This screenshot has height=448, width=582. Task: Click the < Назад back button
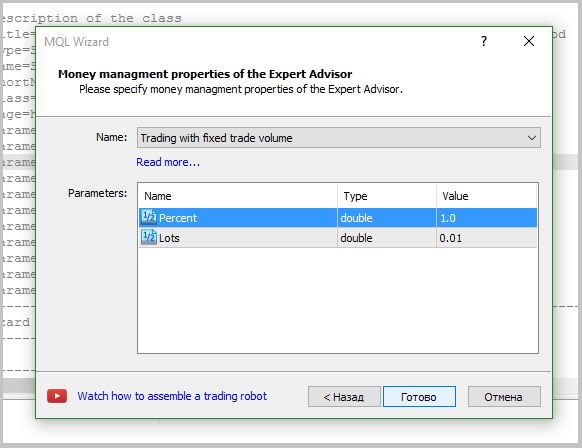(x=344, y=397)
